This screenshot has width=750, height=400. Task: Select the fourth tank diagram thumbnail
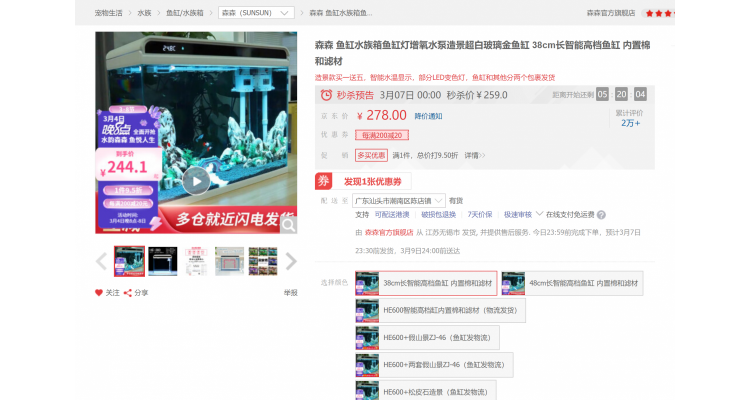[230, 261]
